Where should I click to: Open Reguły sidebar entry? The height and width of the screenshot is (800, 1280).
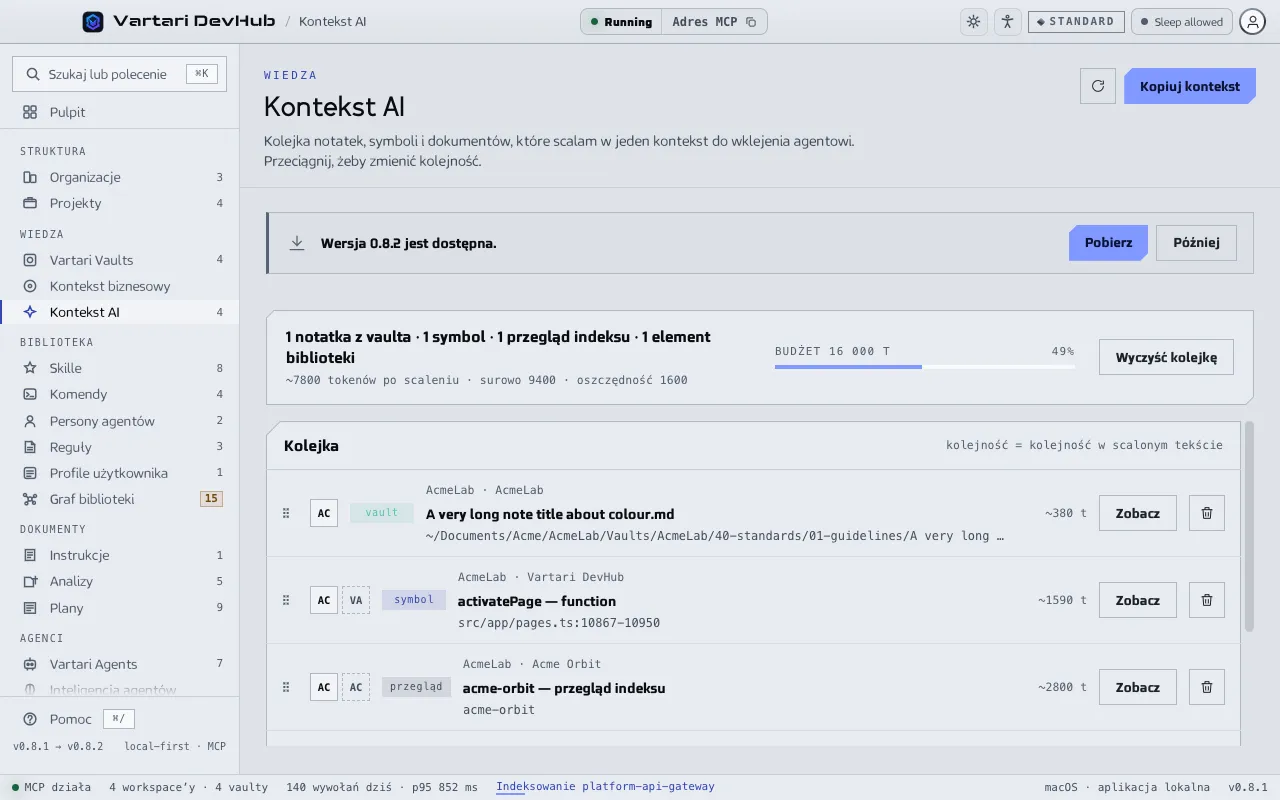tap(120, 447)
